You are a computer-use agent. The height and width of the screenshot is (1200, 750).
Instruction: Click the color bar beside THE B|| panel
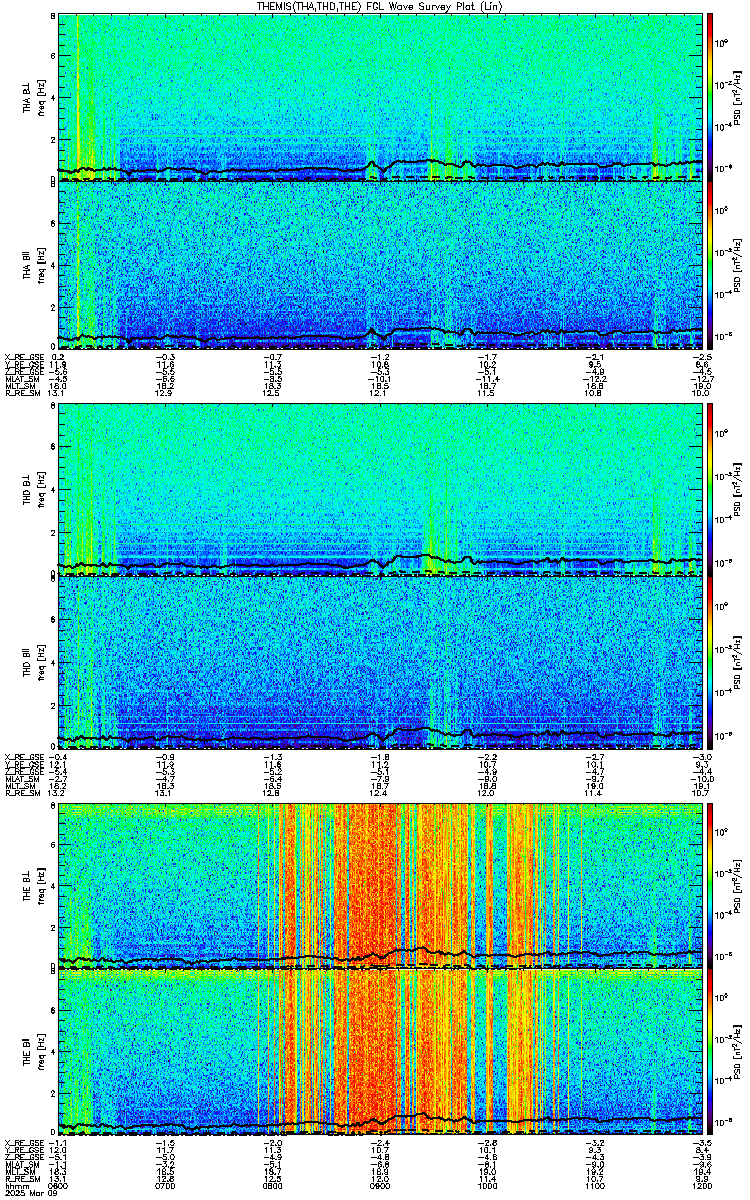pyautogui.click(x=711, y=1054)
